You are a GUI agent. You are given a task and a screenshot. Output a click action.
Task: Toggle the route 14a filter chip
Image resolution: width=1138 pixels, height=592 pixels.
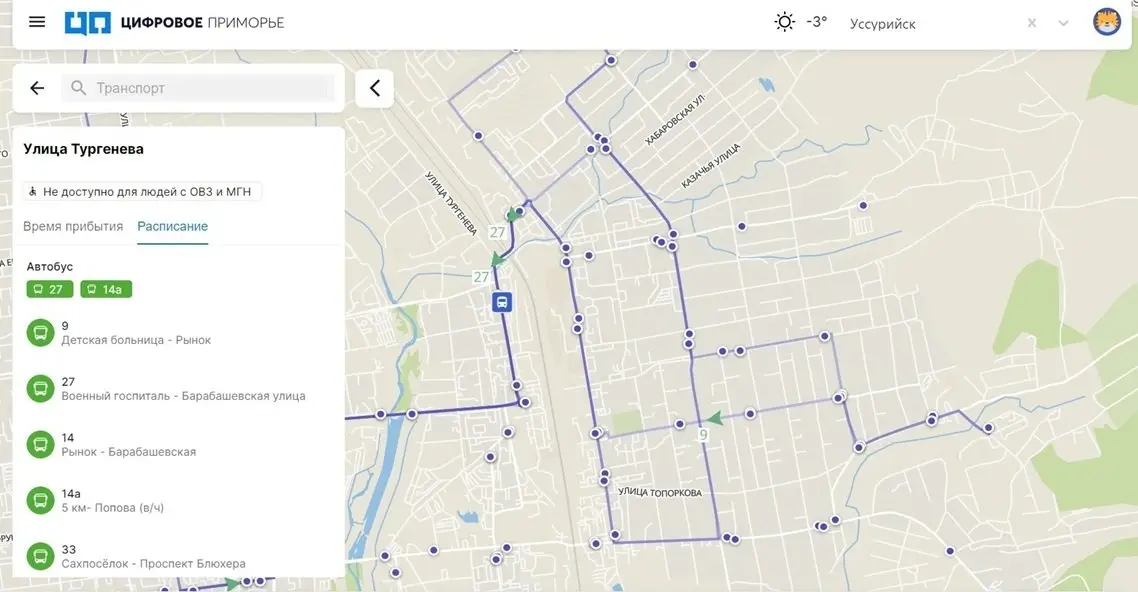click(106, 290)
